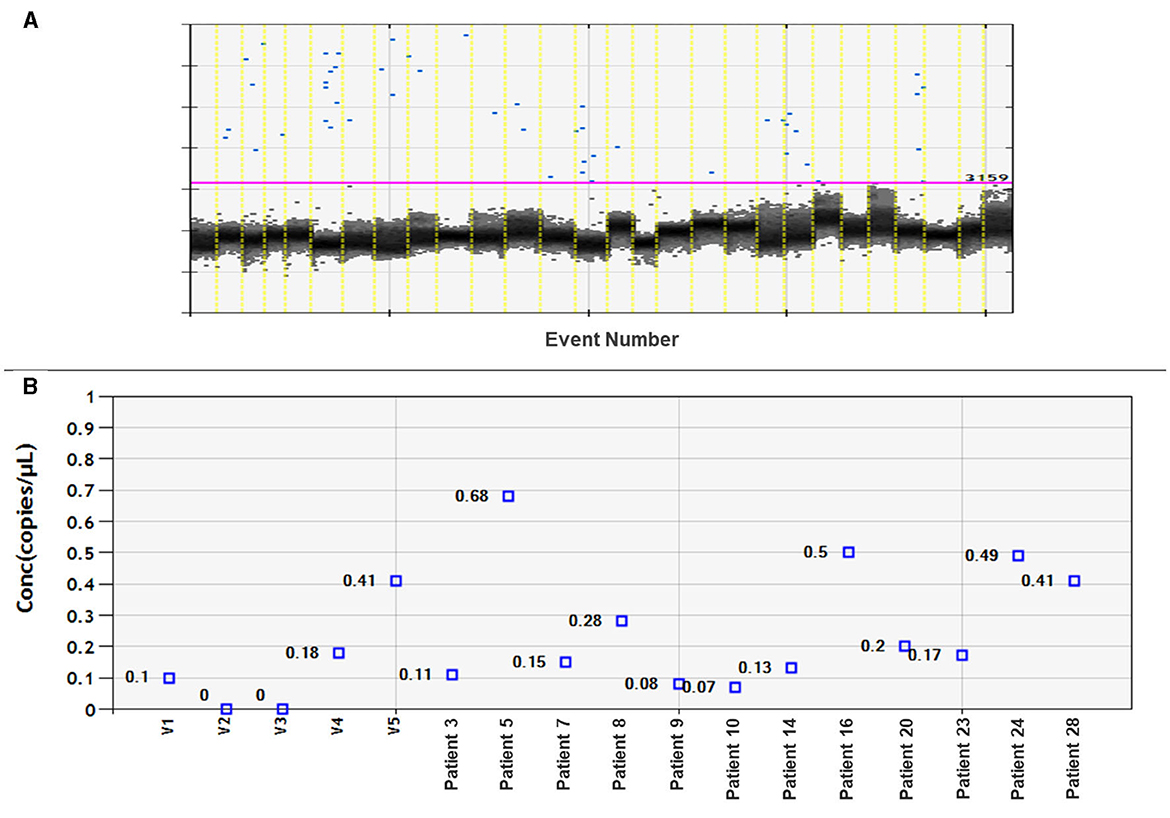Click the y-axis tick label 1
The width and height of the screenshot is (1170, 818).
91,397
